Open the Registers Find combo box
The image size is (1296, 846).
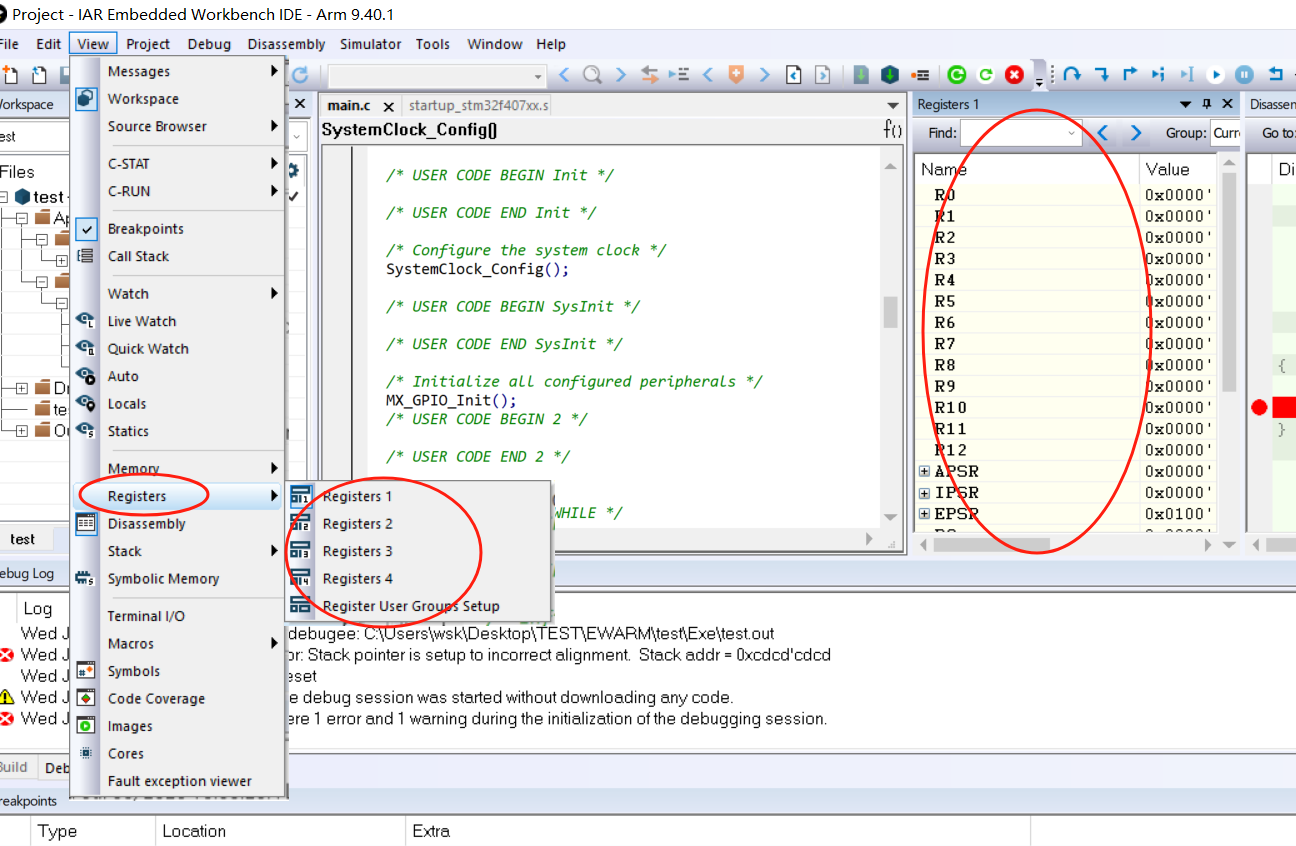[x=1021, y=133]
